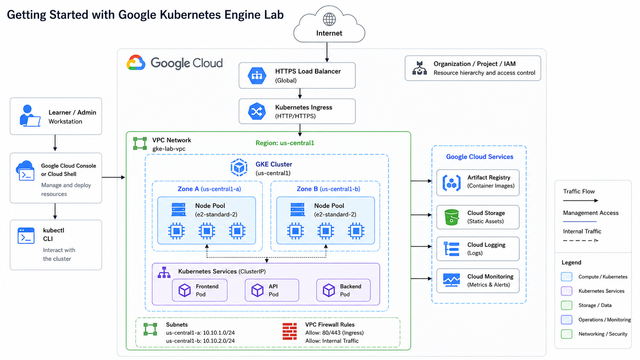
Task: Click the "Traffic Flow" legend label
Action: [579, 191]
